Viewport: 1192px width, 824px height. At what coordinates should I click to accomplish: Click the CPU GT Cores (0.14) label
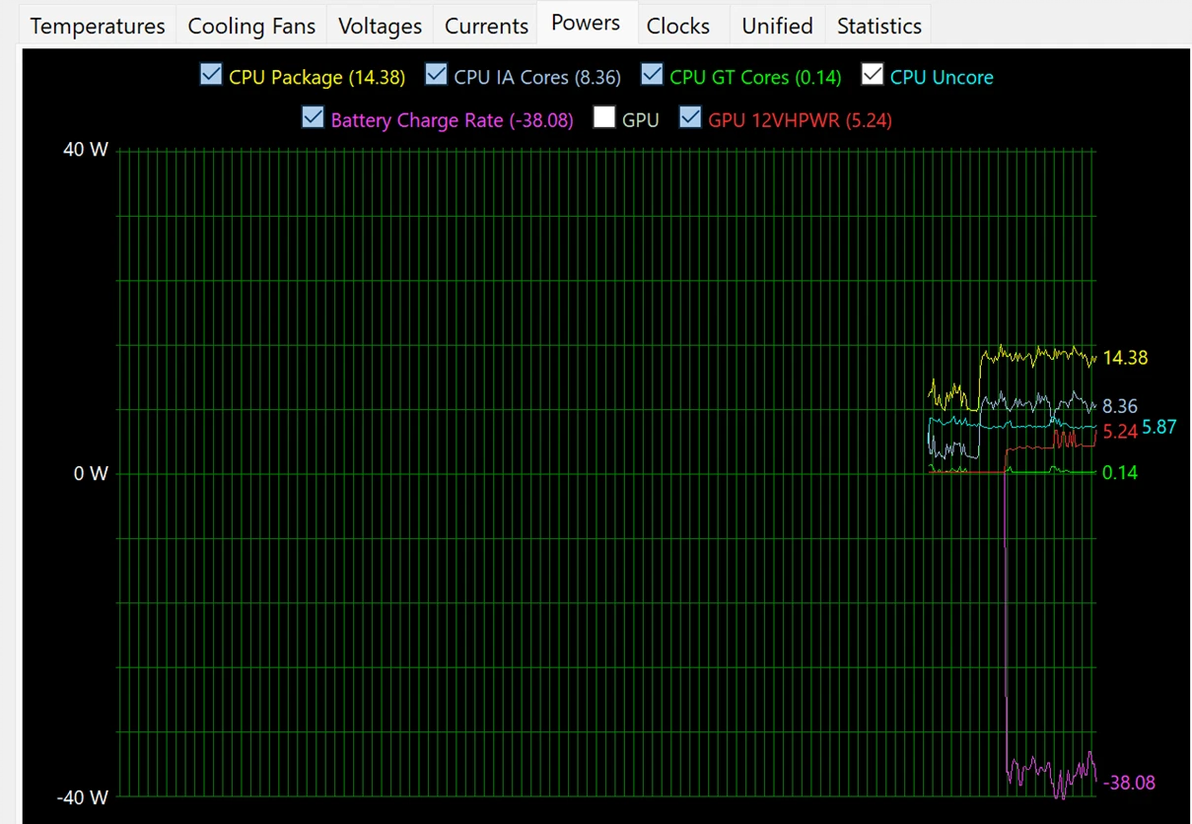pos(756,78)
